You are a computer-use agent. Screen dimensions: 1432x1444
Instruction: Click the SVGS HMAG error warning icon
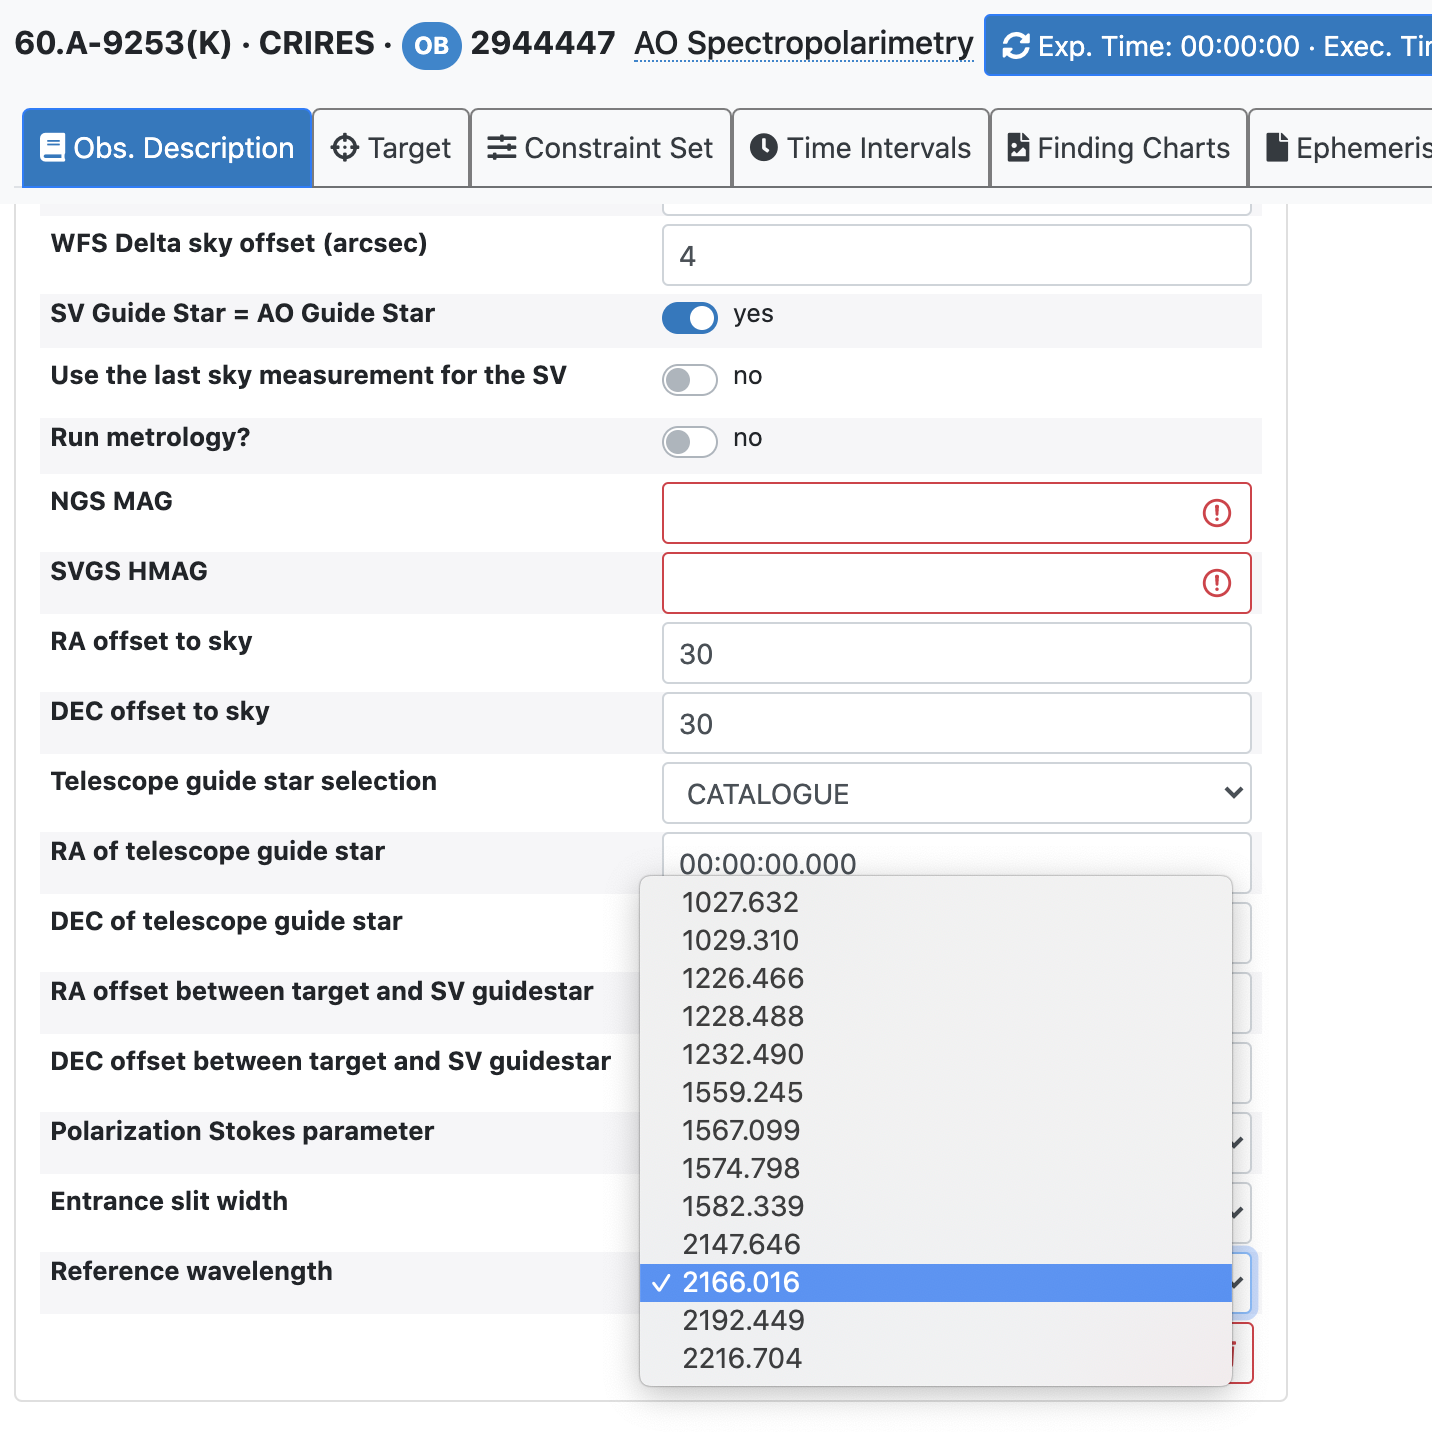click(1216, 583)
